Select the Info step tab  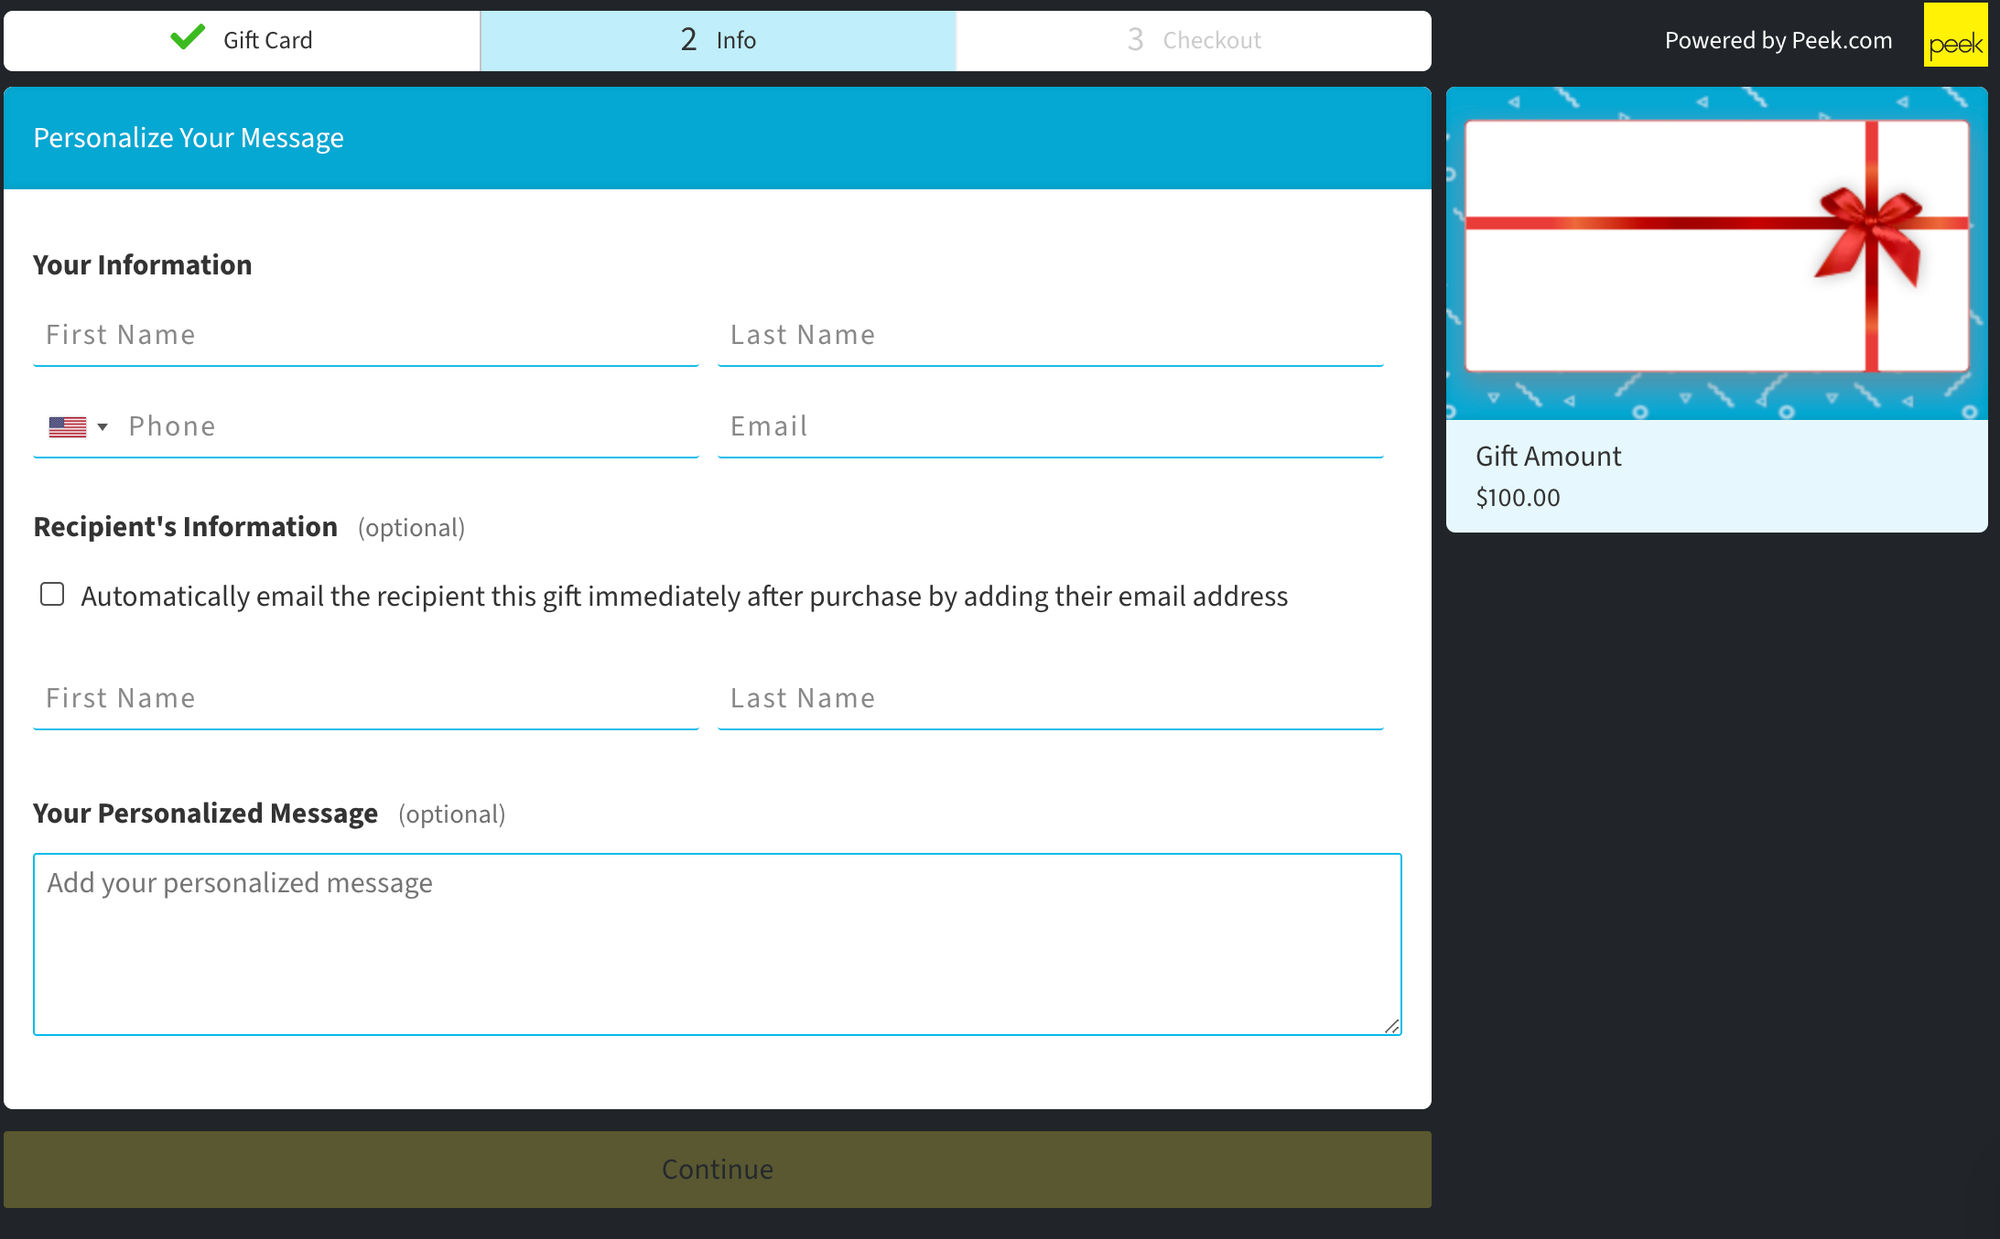tap(718, 41)
